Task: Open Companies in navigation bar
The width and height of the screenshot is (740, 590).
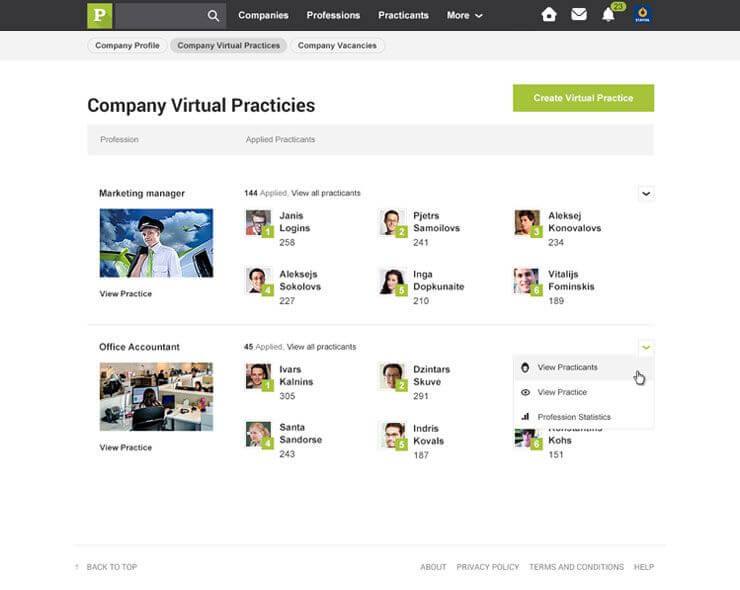Action: click(x=263, y=16)
